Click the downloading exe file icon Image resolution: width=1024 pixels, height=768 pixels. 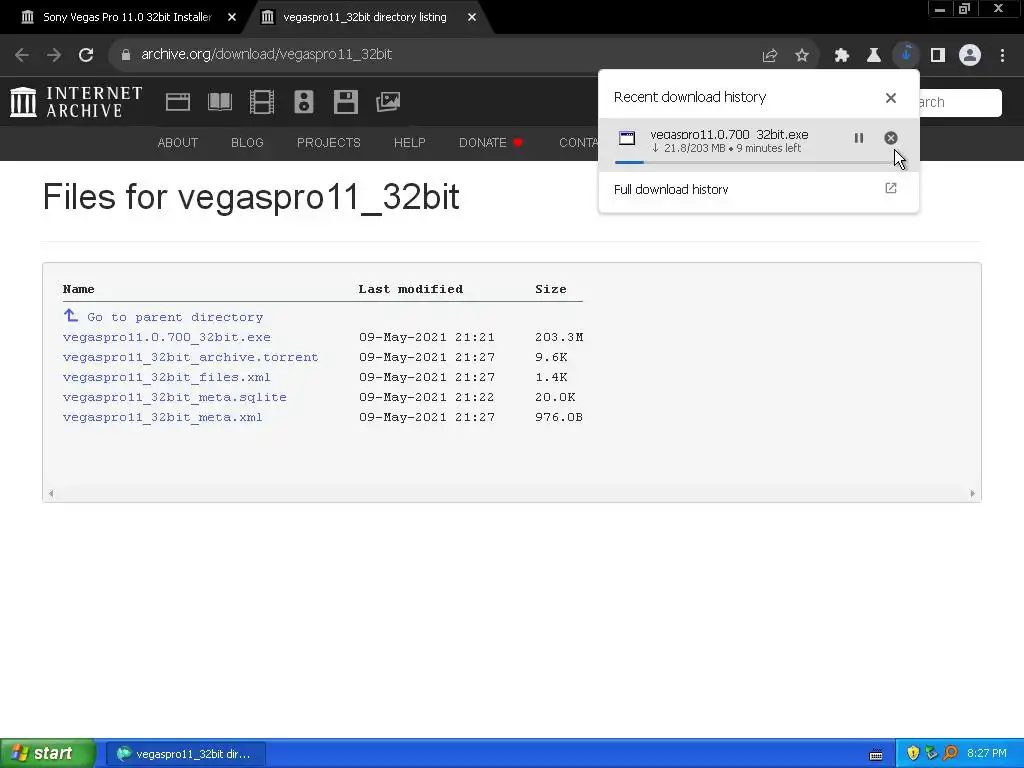627,138
